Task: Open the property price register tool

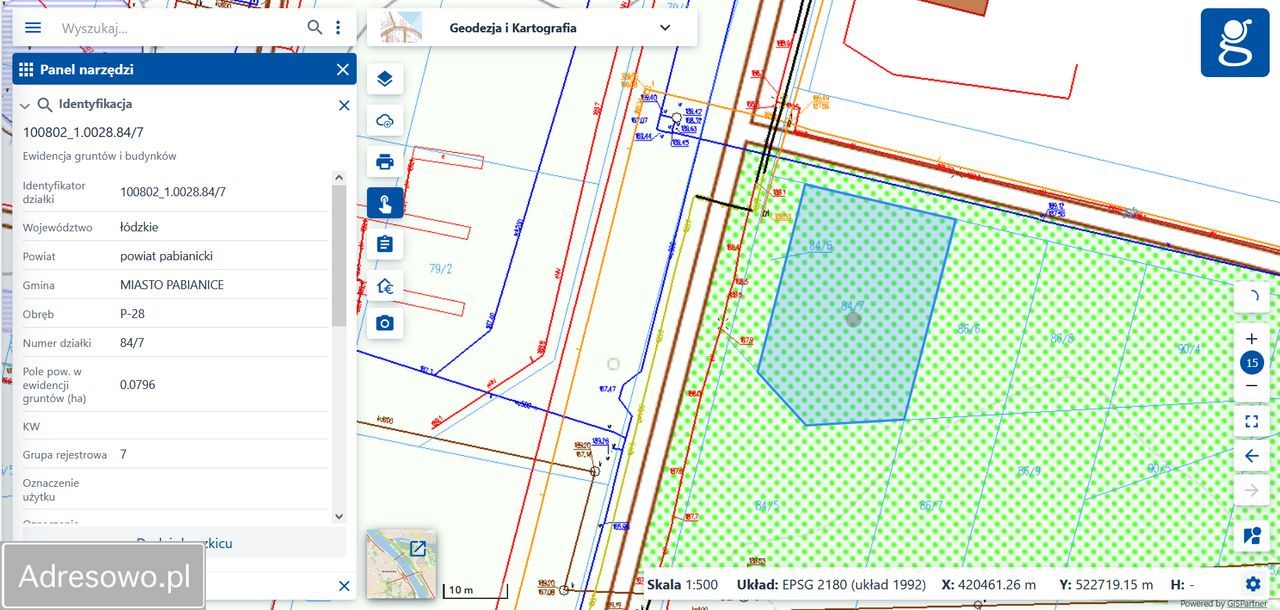Action: (x=385, y=287)
